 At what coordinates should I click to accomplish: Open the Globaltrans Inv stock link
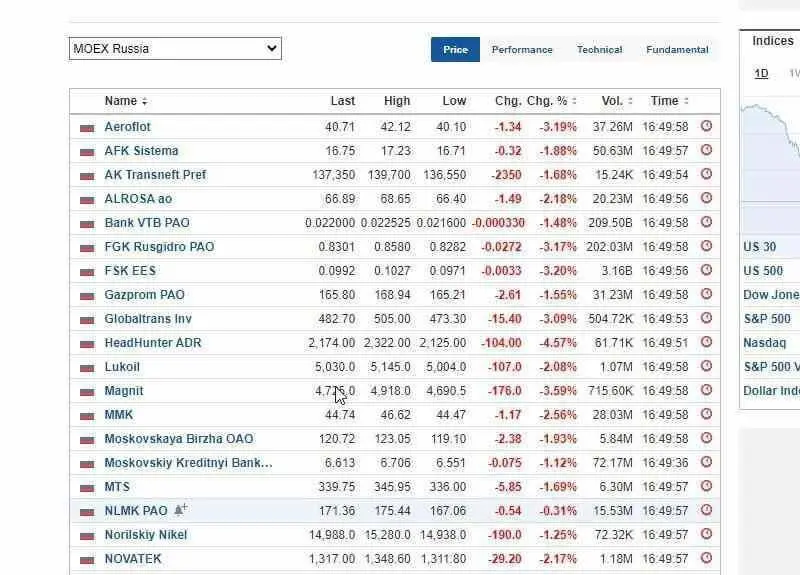148,318
